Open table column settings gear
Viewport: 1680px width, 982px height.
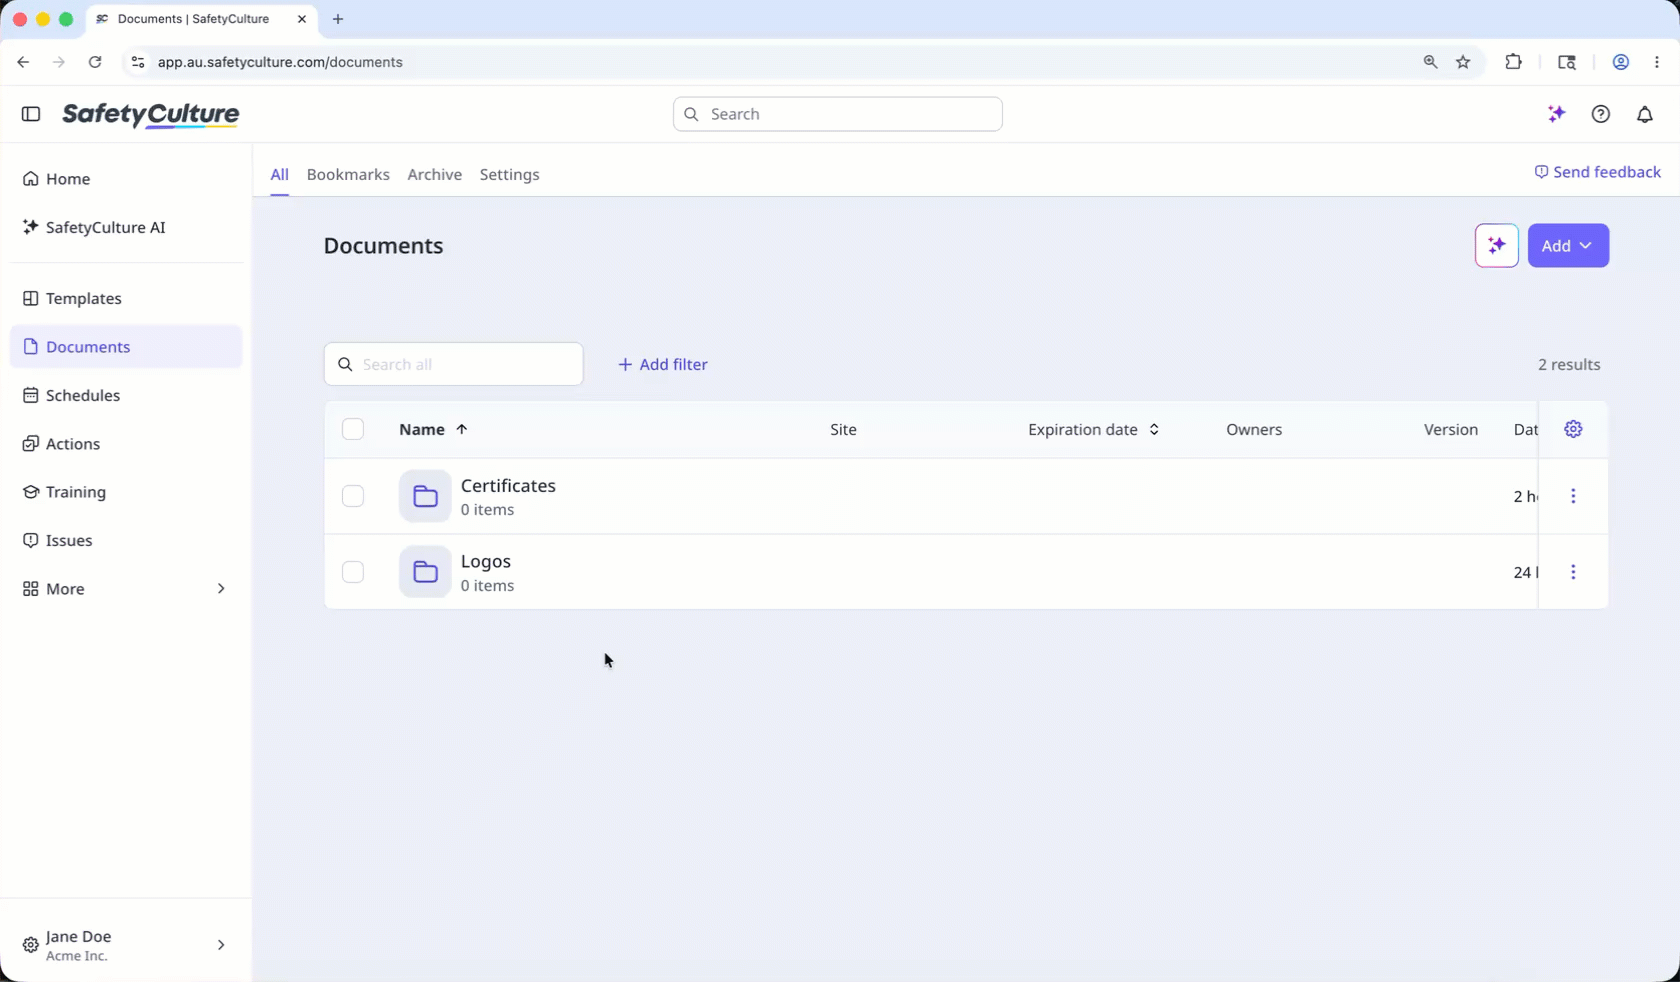click(x=1573, y=429)
